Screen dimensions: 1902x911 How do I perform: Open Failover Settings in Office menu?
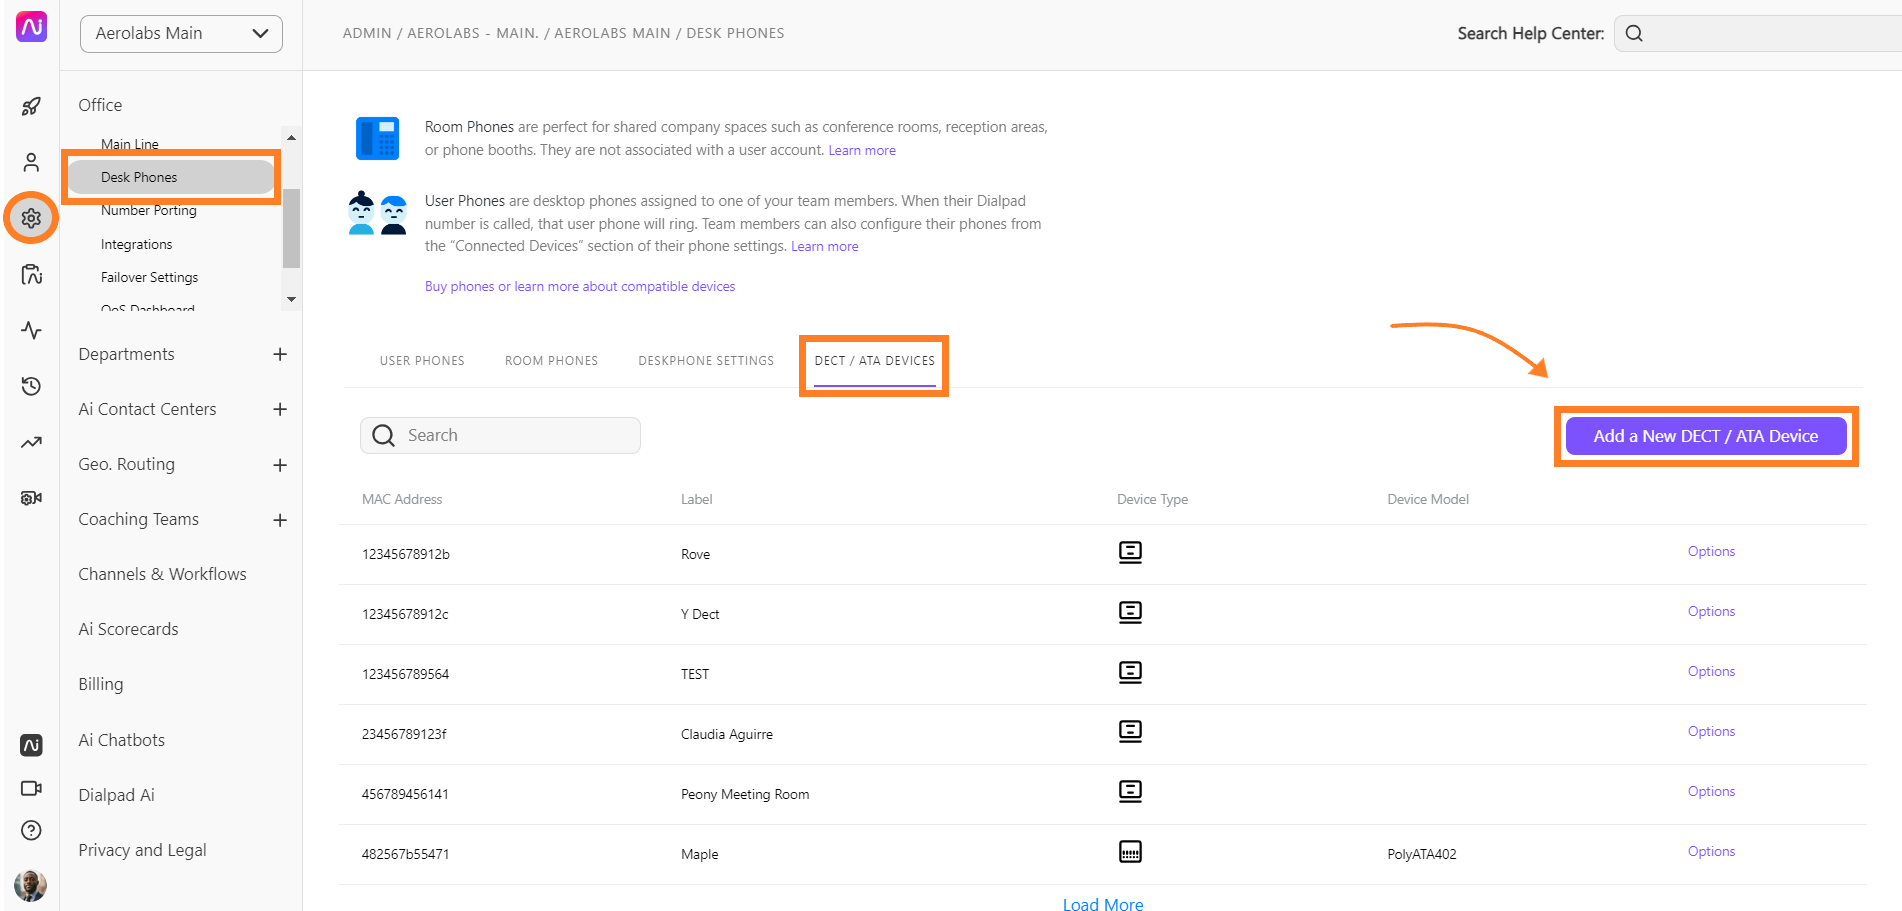pos(149,277)
